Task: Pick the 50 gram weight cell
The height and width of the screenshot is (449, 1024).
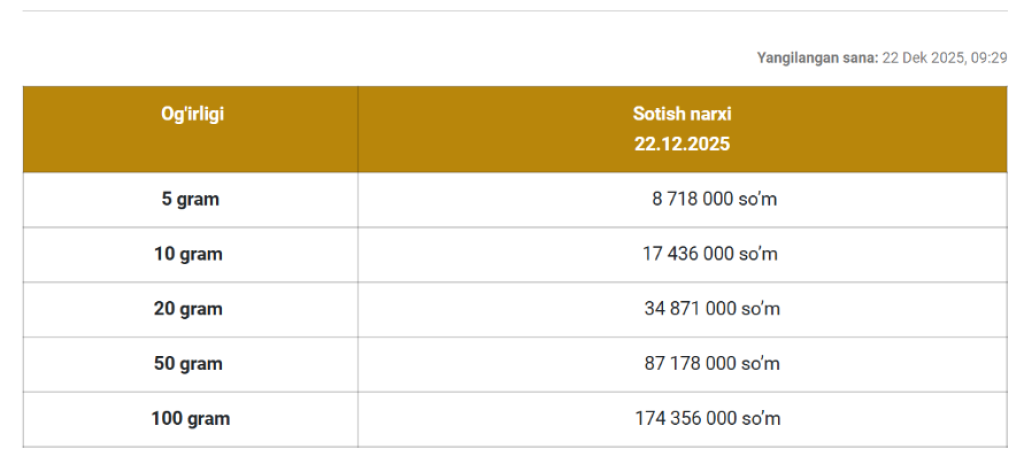Action: click(188, 363)
